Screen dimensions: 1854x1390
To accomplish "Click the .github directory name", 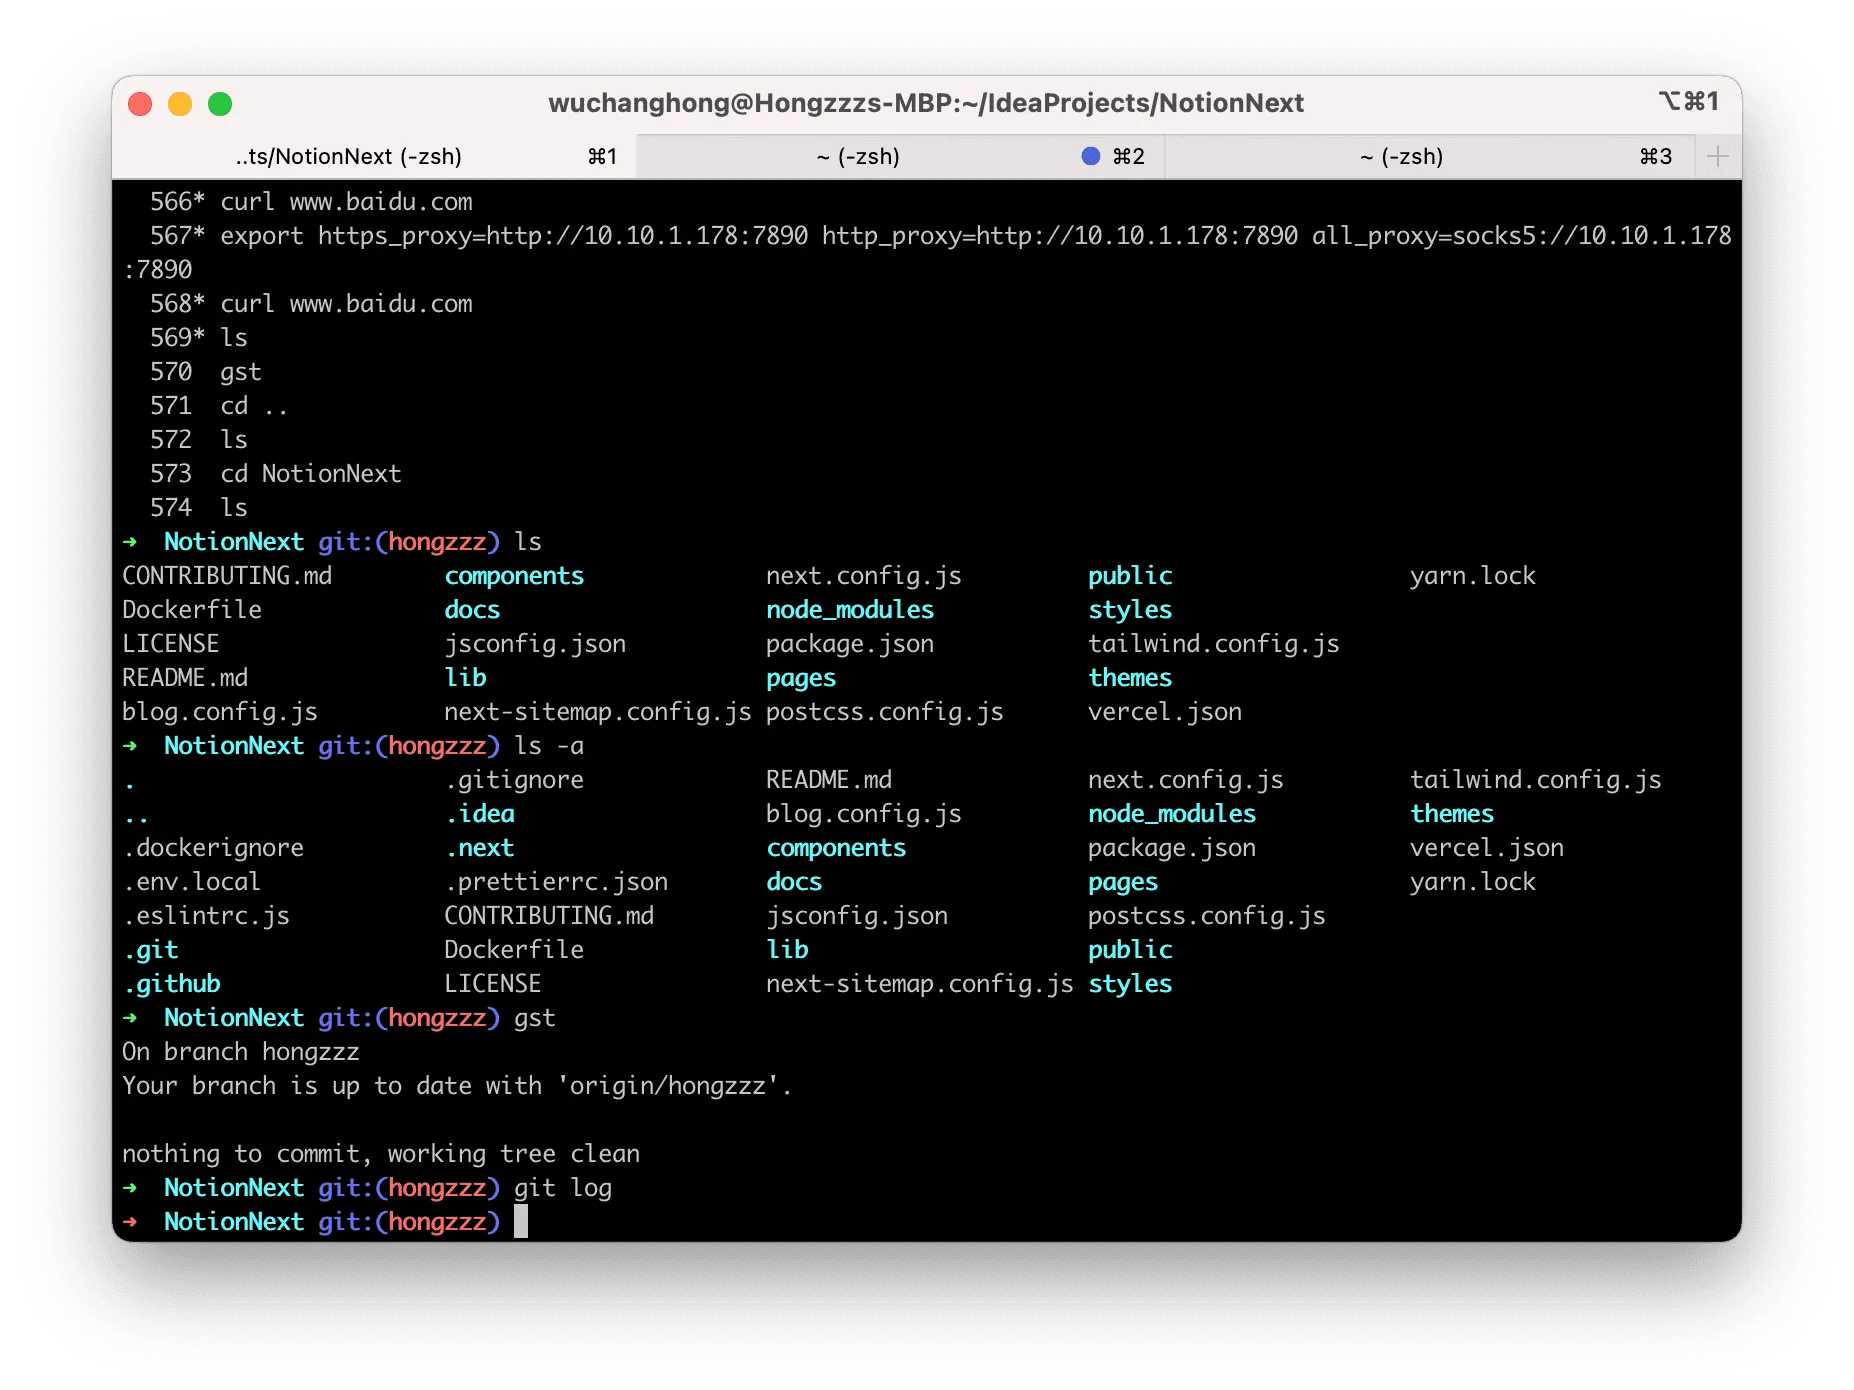I will (172, 984).
